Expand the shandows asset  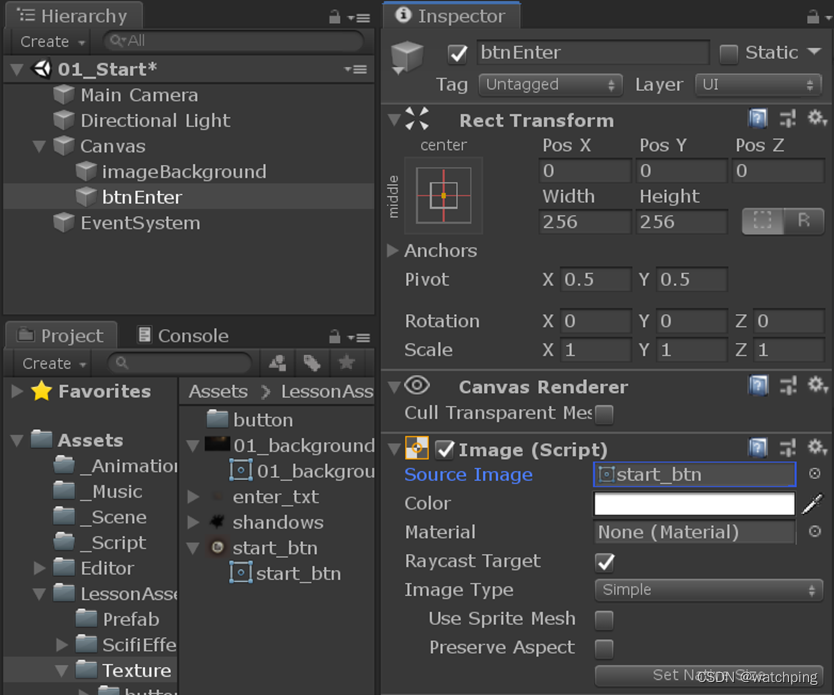pos(193,523)
